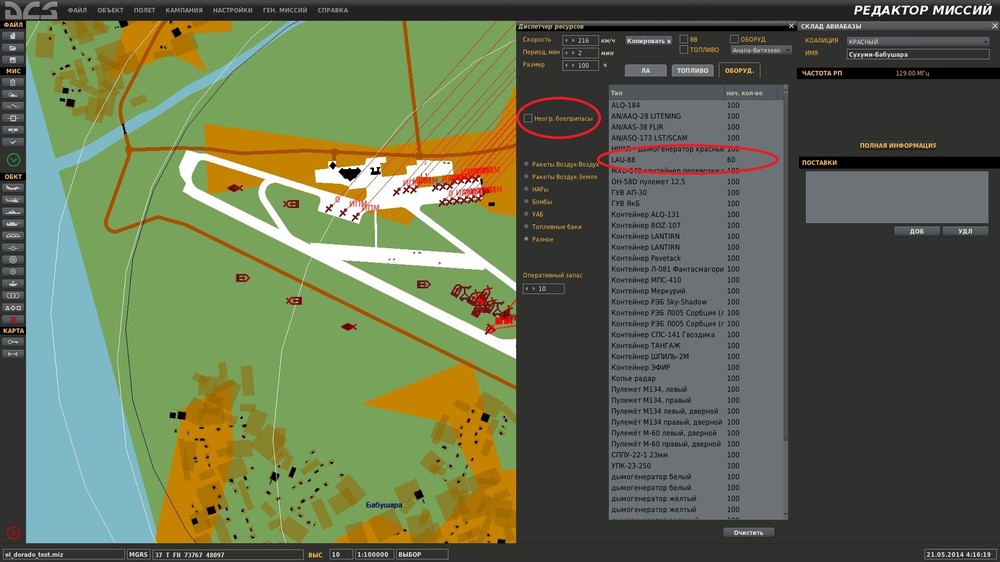Switch to the ЛА tab
Image resolution: width=1000 pixels, height=562 pixels.
pos(645,71)
